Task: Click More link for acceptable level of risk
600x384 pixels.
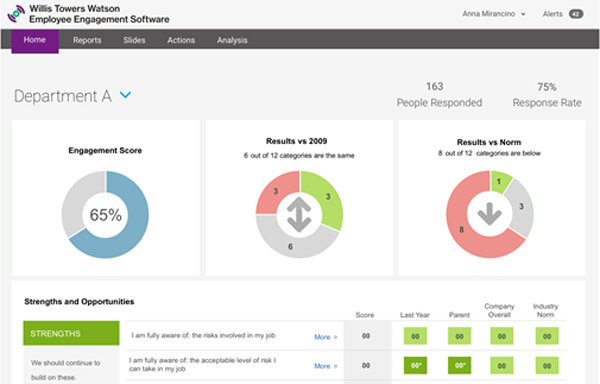Action: pyautogui.click(x=326, y=366)
